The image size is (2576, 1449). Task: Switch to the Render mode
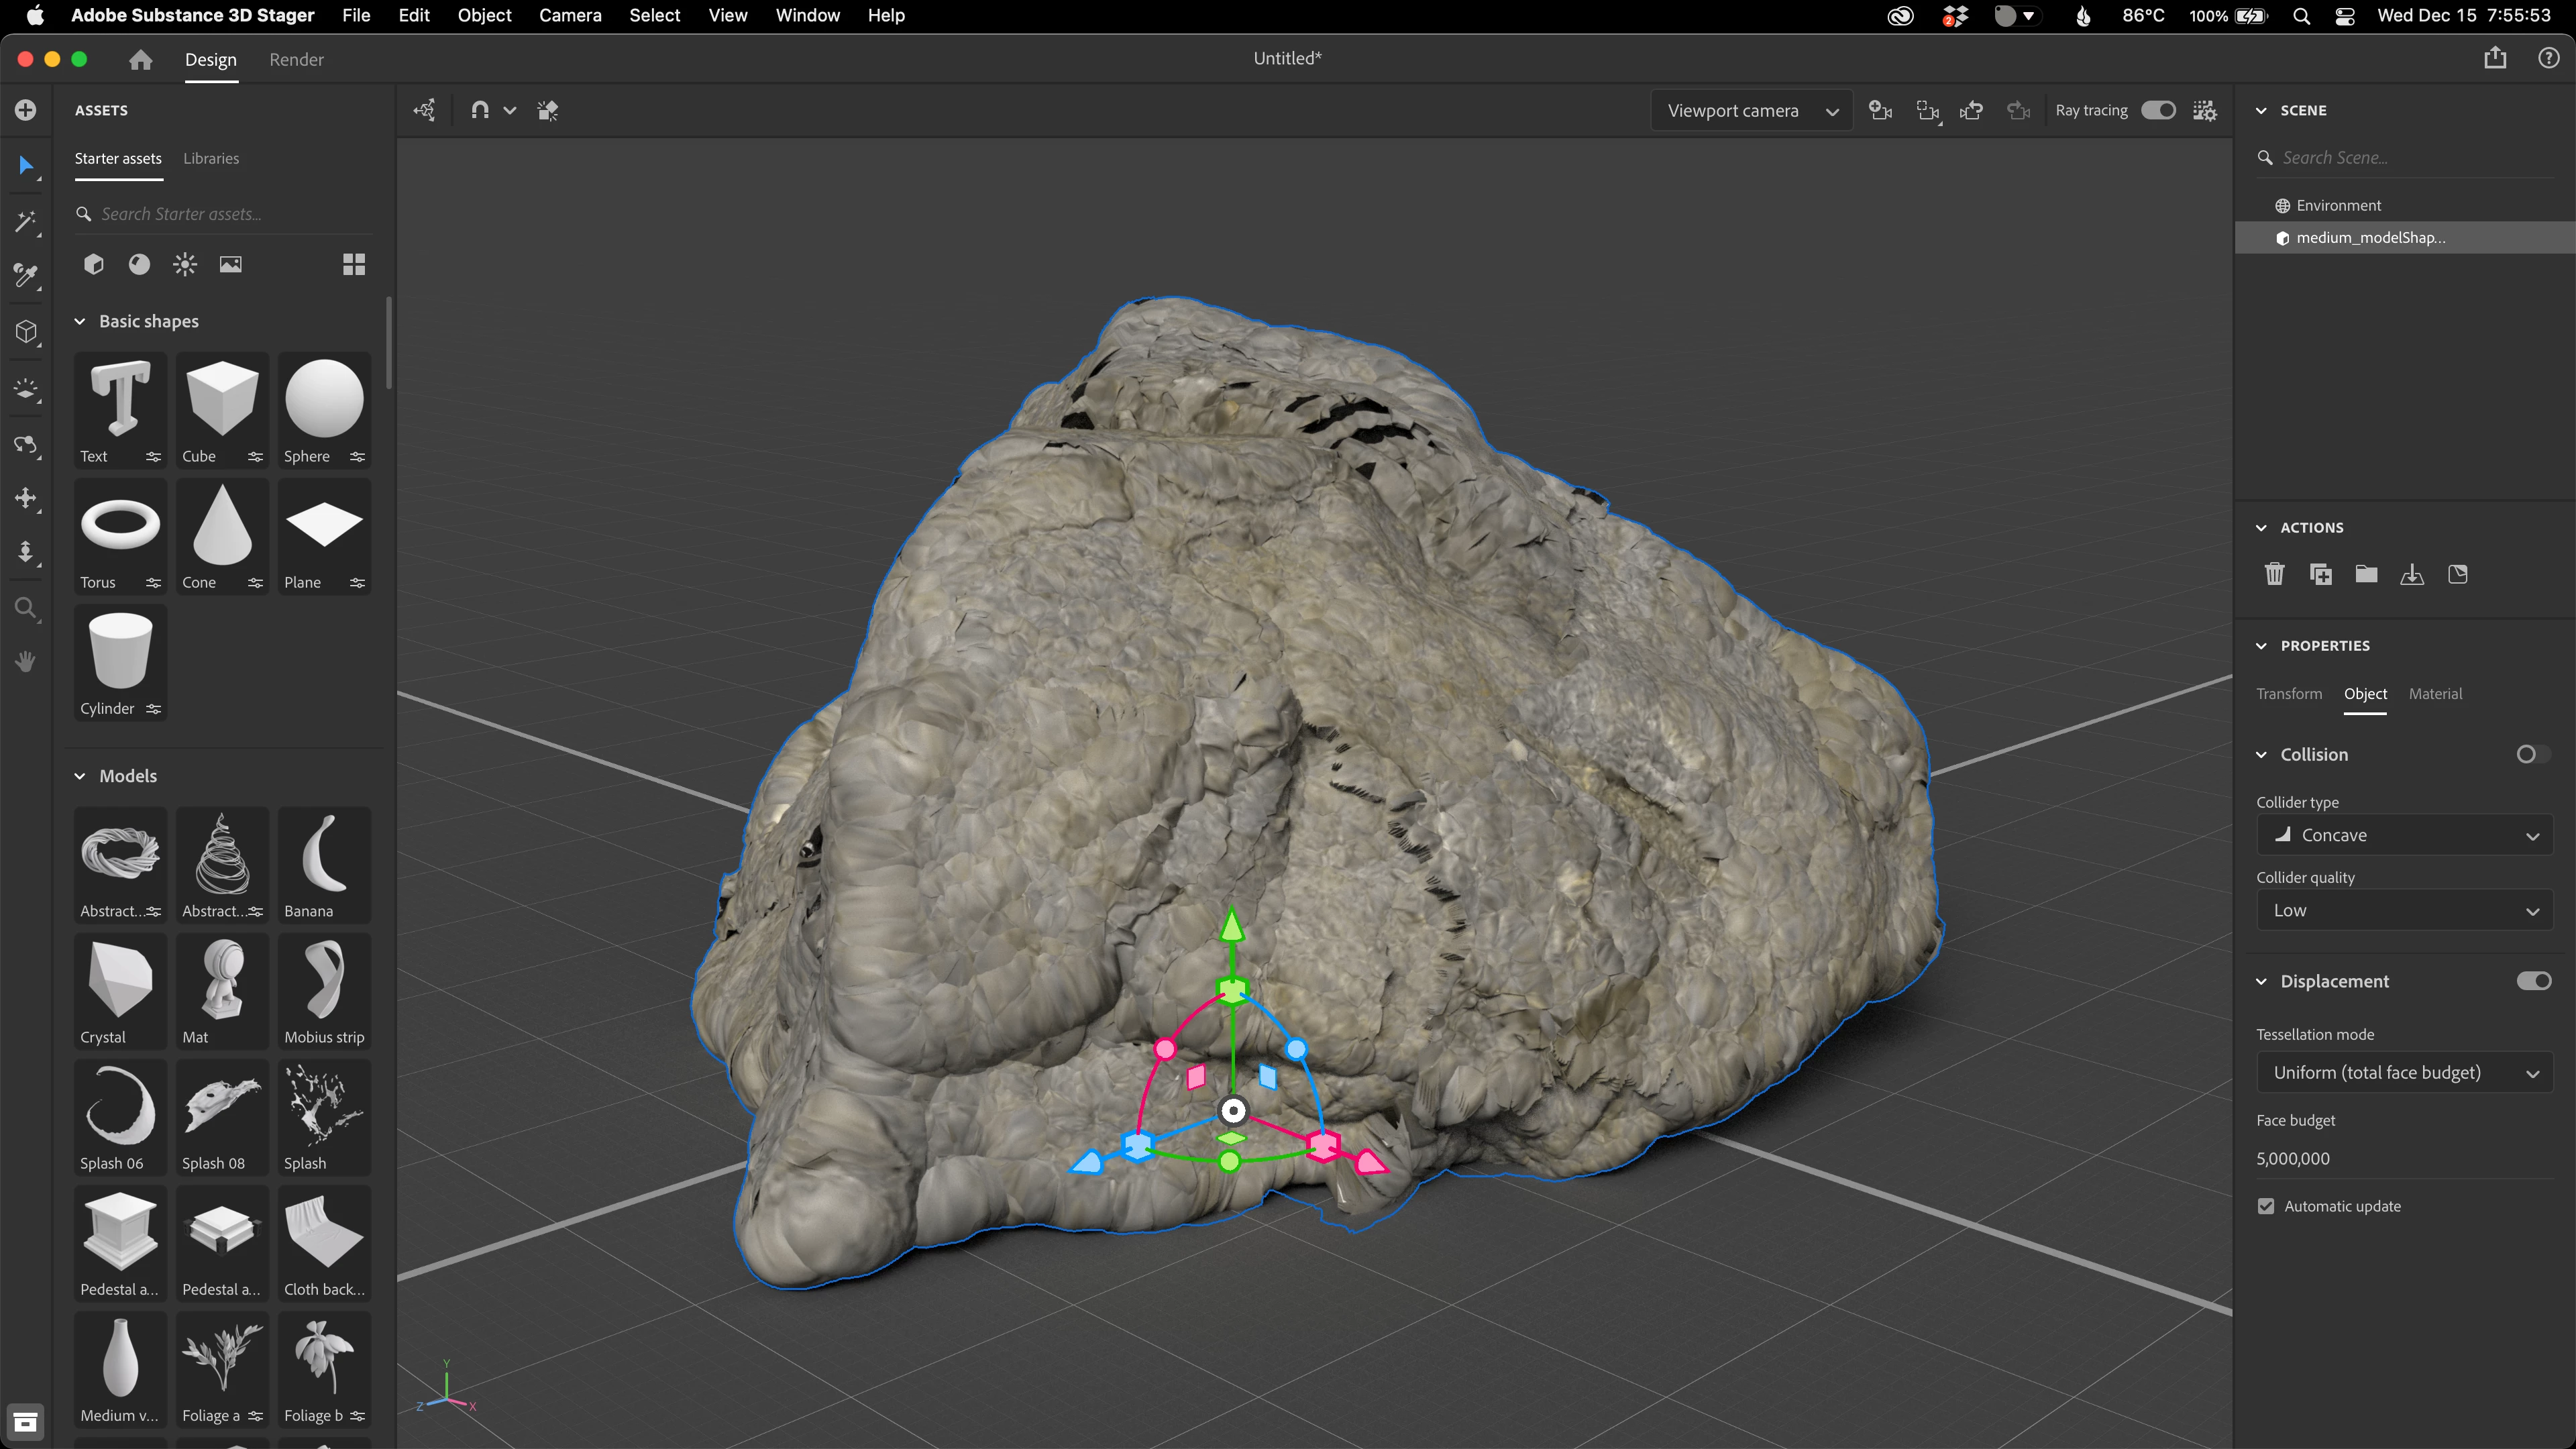click(296, 60)
